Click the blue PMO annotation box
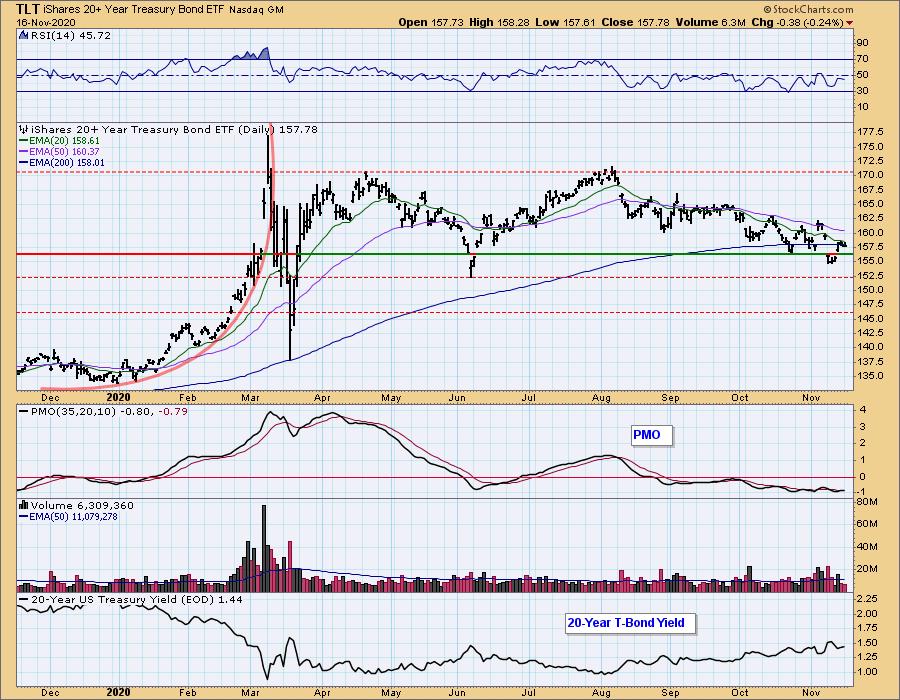 click(651, 435)
